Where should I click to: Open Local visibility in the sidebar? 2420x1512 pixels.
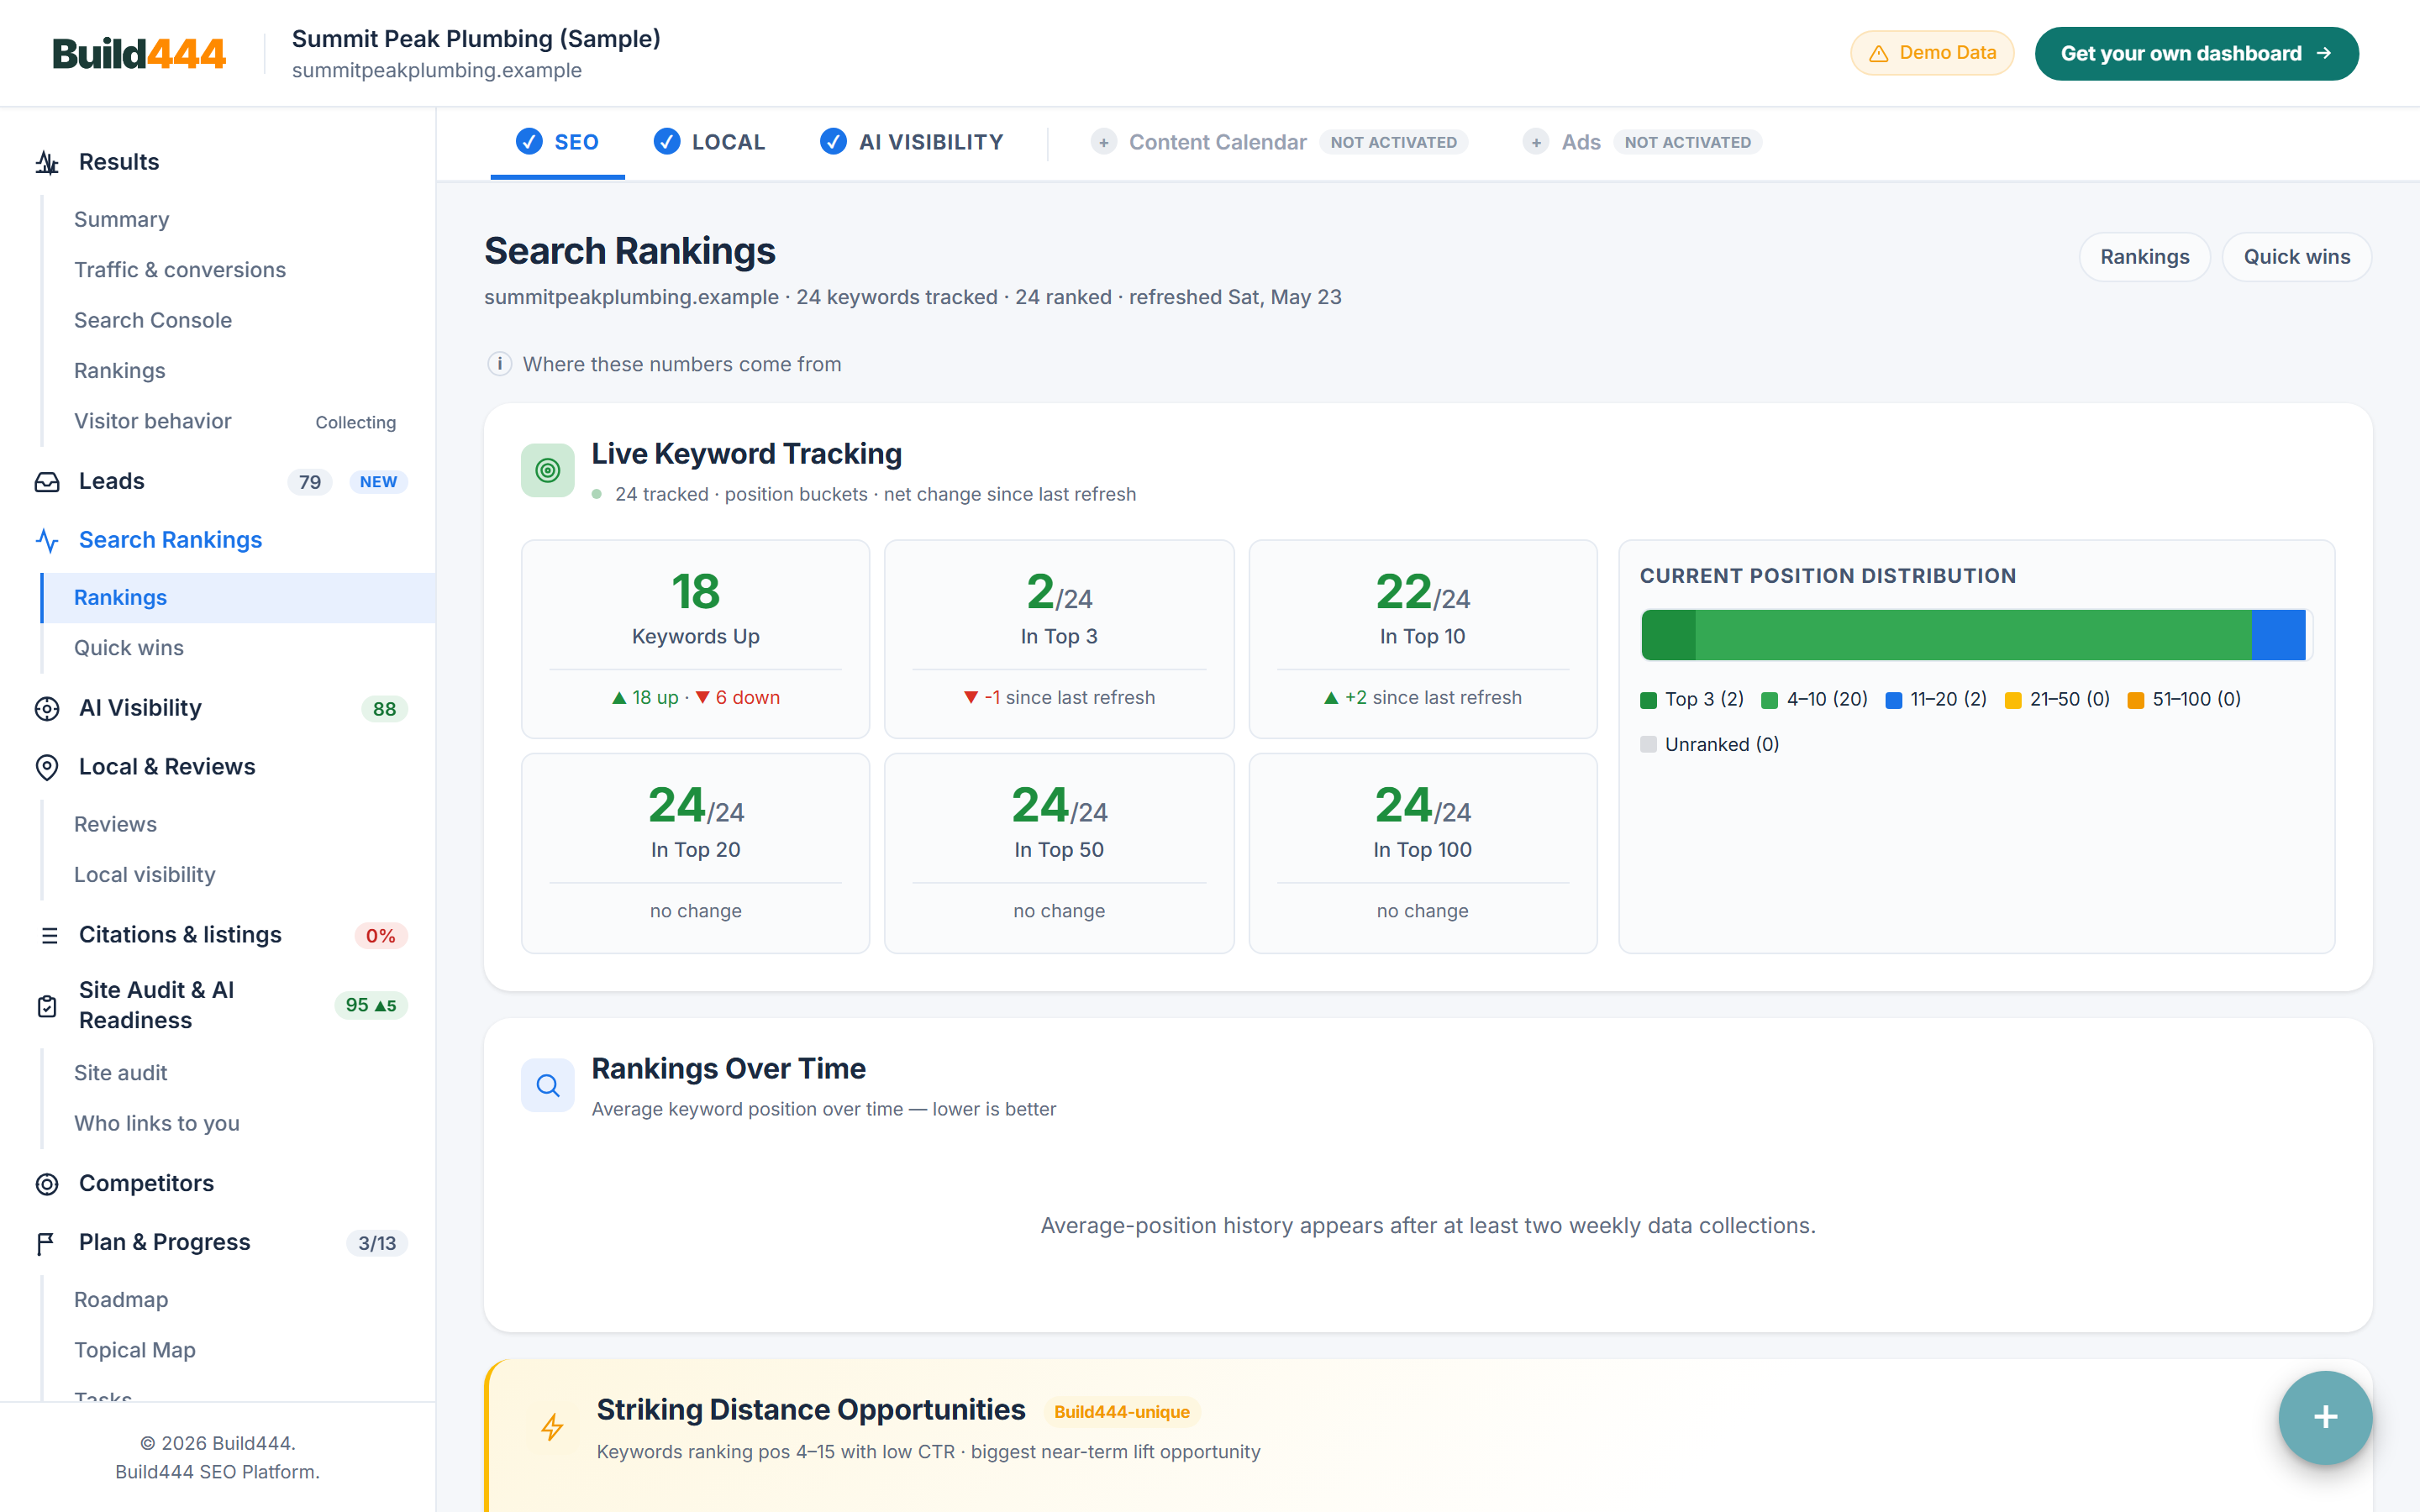tap(145, 875)
